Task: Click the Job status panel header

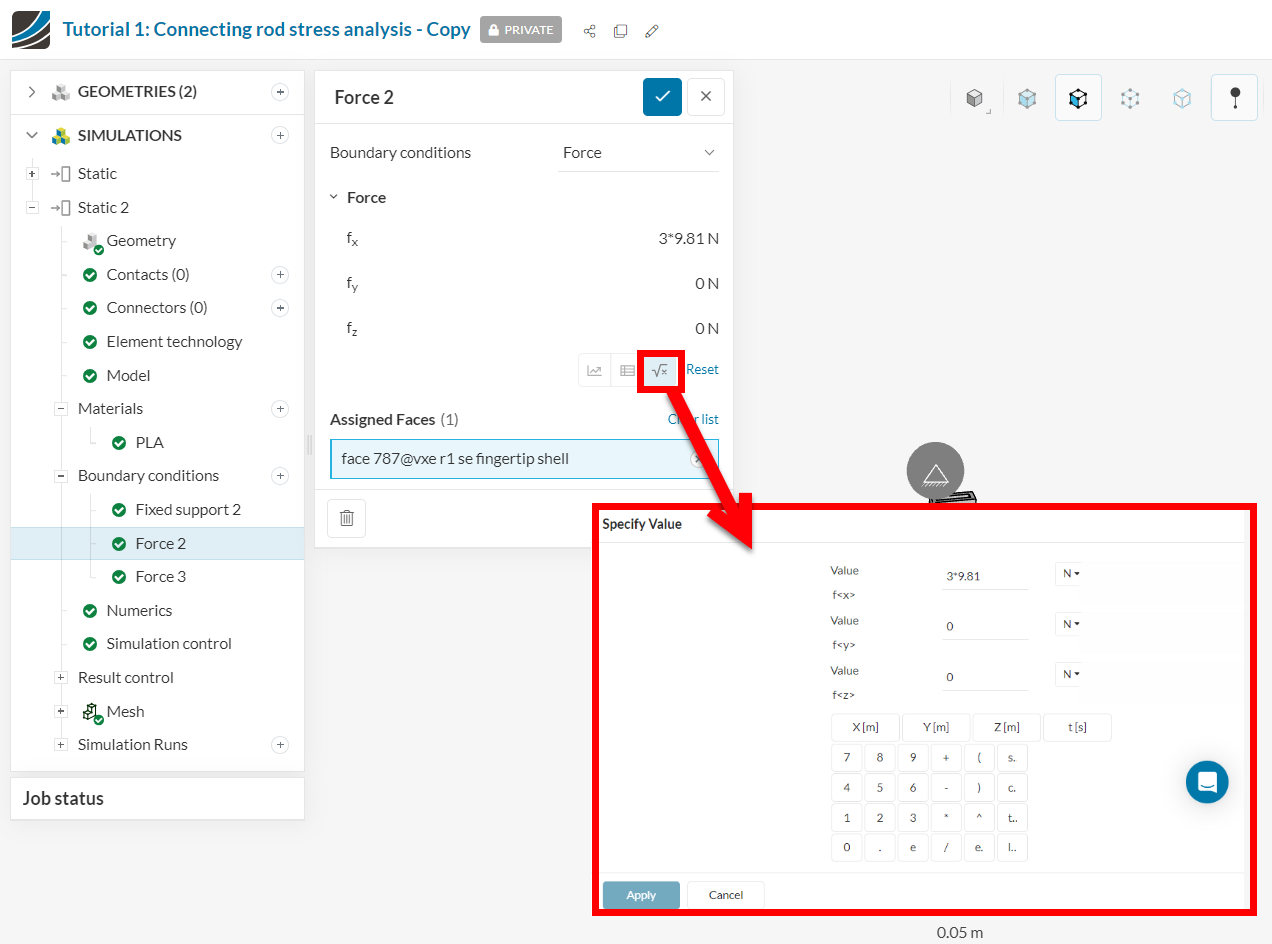Action: pyautogui.click(x=157, y=799)
